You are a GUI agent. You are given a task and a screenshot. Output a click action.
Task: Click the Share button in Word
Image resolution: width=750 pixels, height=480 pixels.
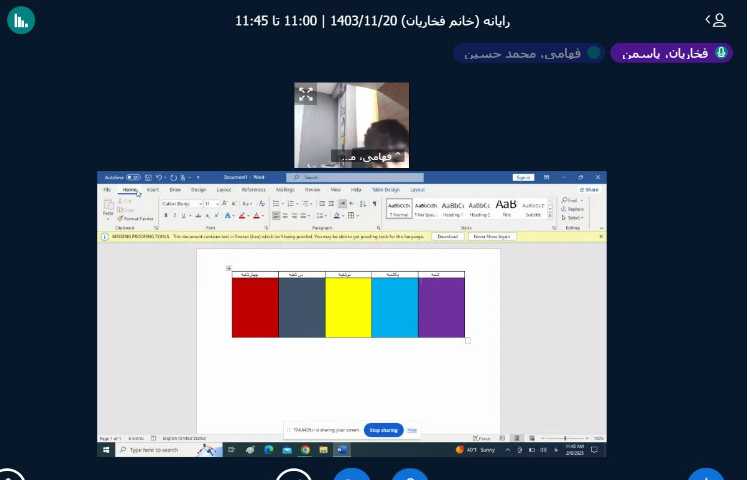point(589,190)
